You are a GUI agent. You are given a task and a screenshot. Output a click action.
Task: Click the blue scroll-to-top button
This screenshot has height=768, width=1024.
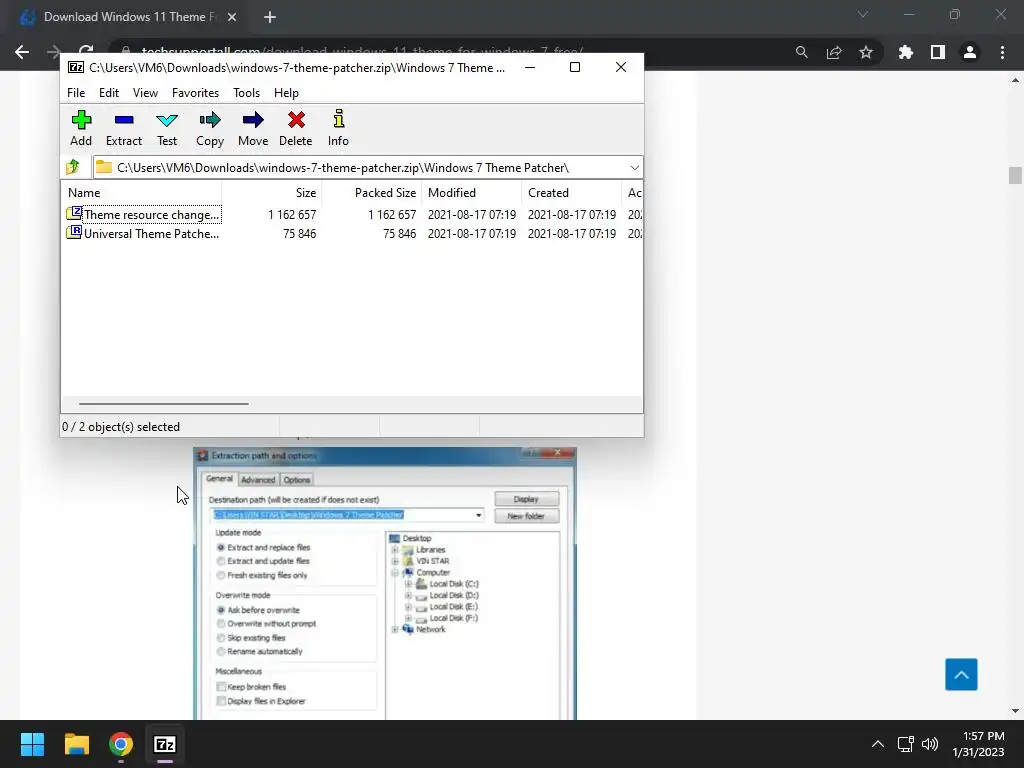point(961,675)
